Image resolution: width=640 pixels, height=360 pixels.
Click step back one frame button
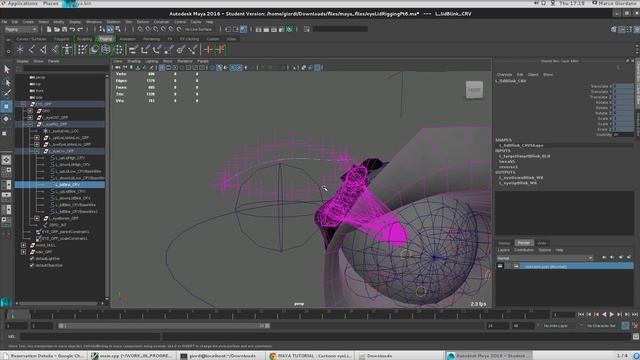point(589,314)
